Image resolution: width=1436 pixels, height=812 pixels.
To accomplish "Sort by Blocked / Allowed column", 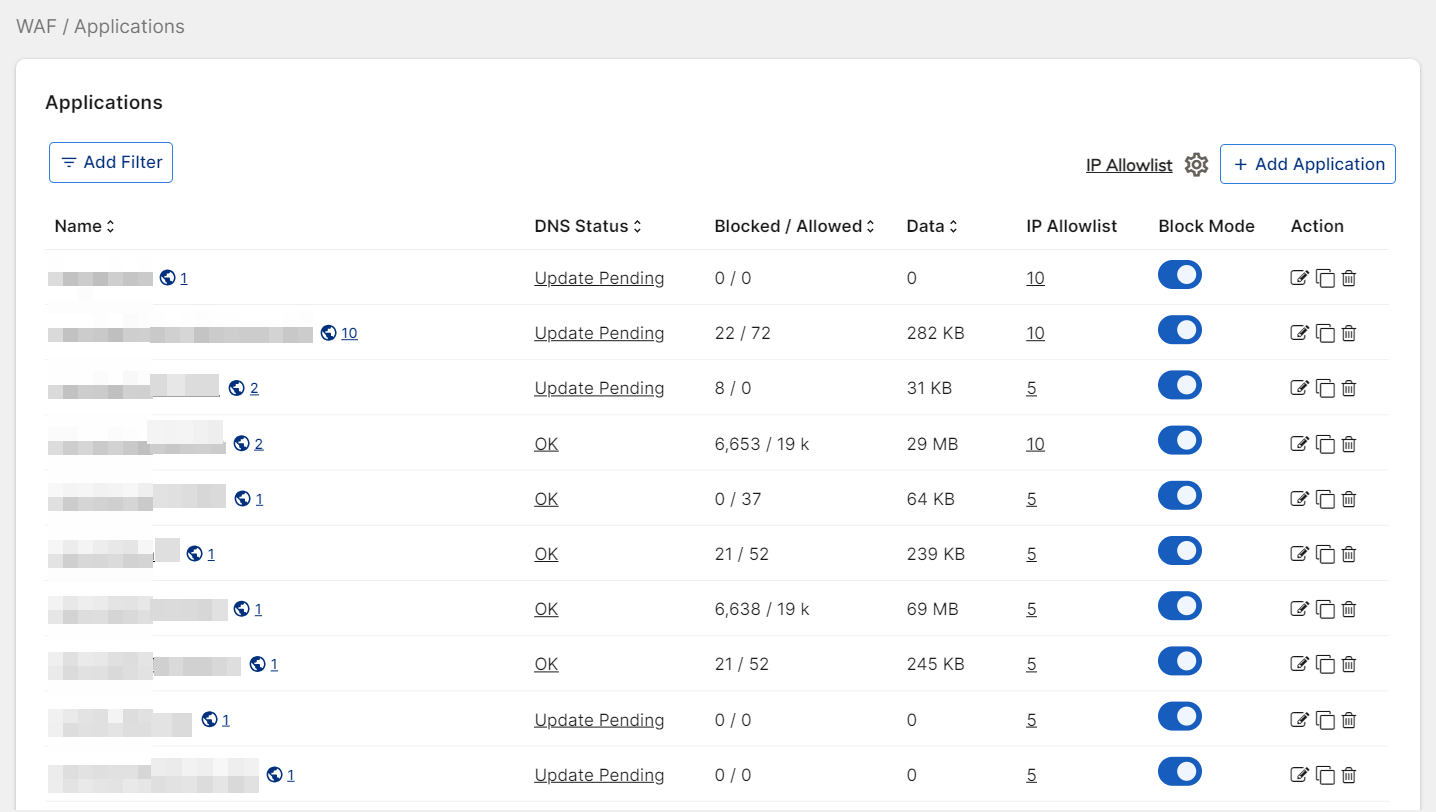I will pyautogui.click(x=794, y=226).
